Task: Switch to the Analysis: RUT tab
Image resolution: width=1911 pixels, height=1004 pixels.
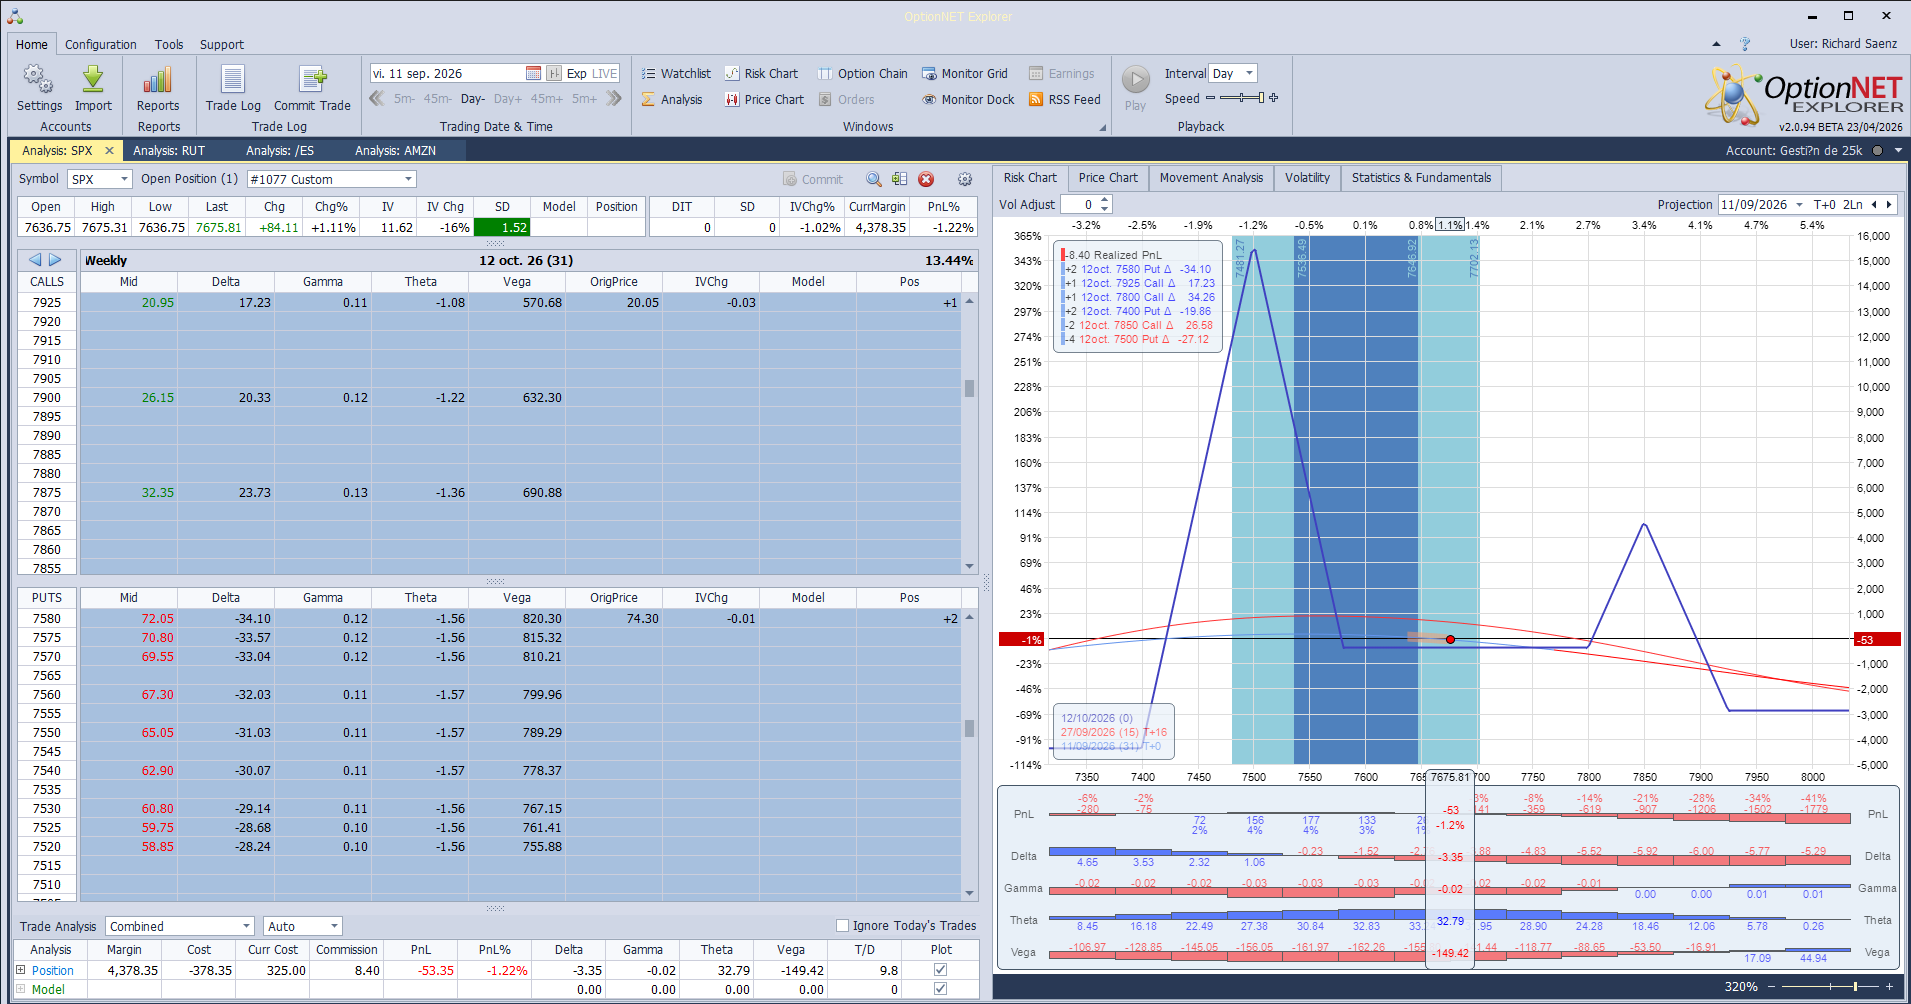Action: tap(169, 150)
